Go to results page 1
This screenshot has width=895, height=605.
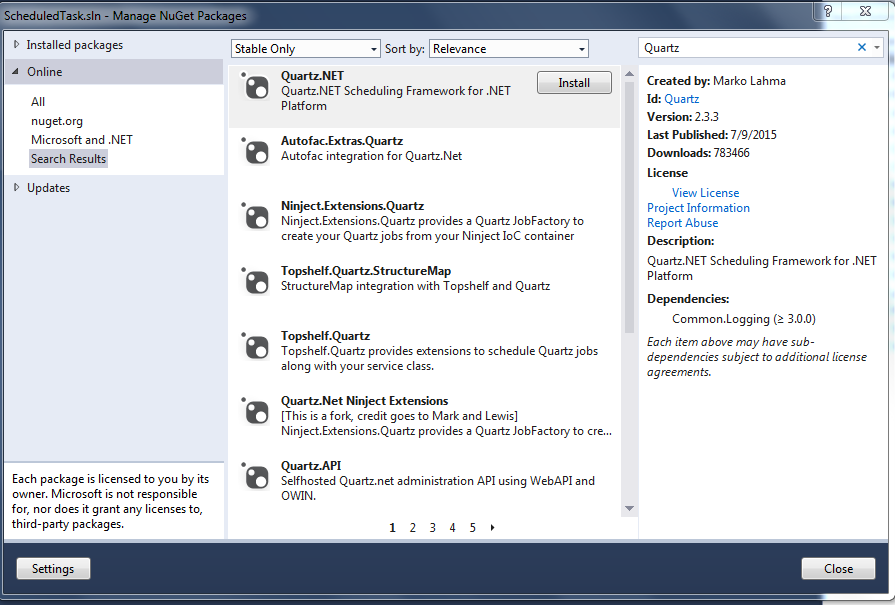pyautogui.click(x=392, y=528)
